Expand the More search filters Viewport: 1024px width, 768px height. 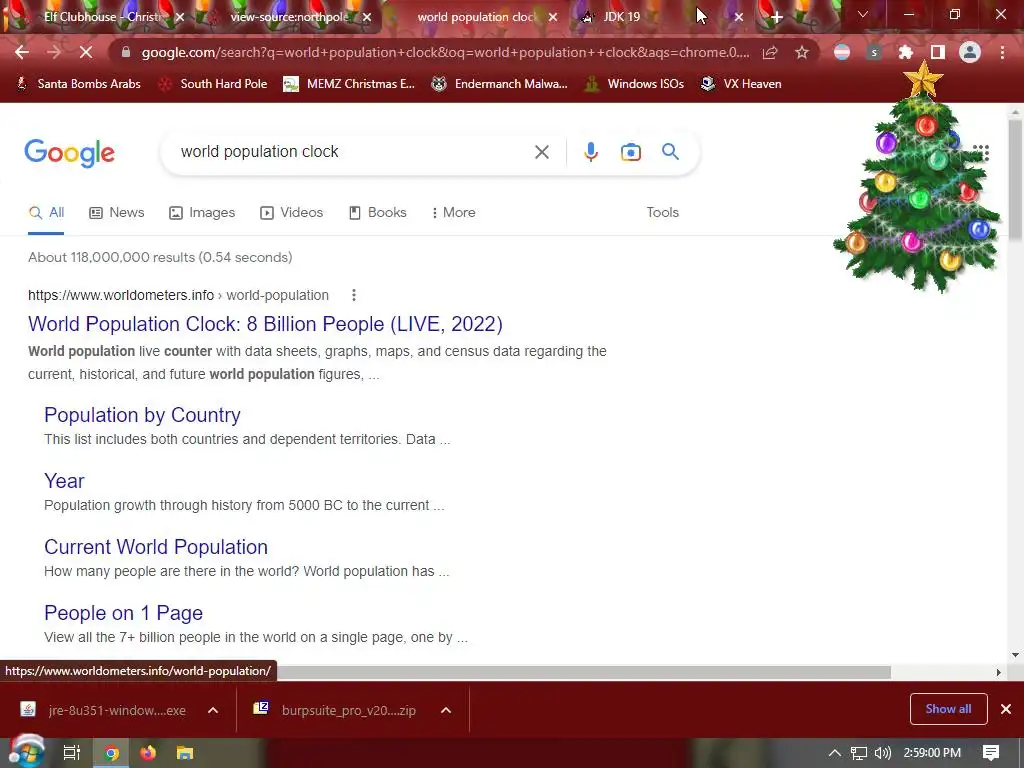coord(453,212)
